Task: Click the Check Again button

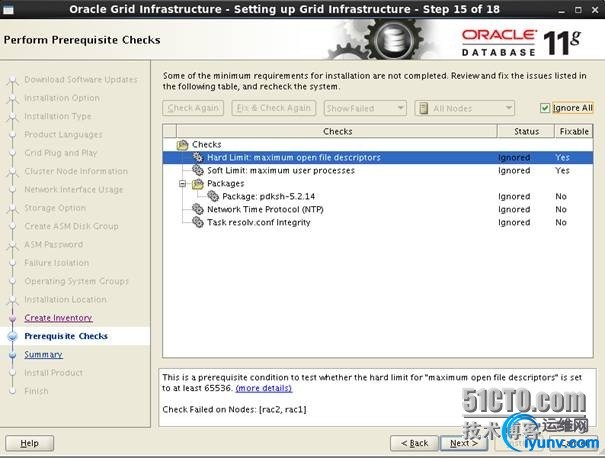Action: click(x=193, y=108)
